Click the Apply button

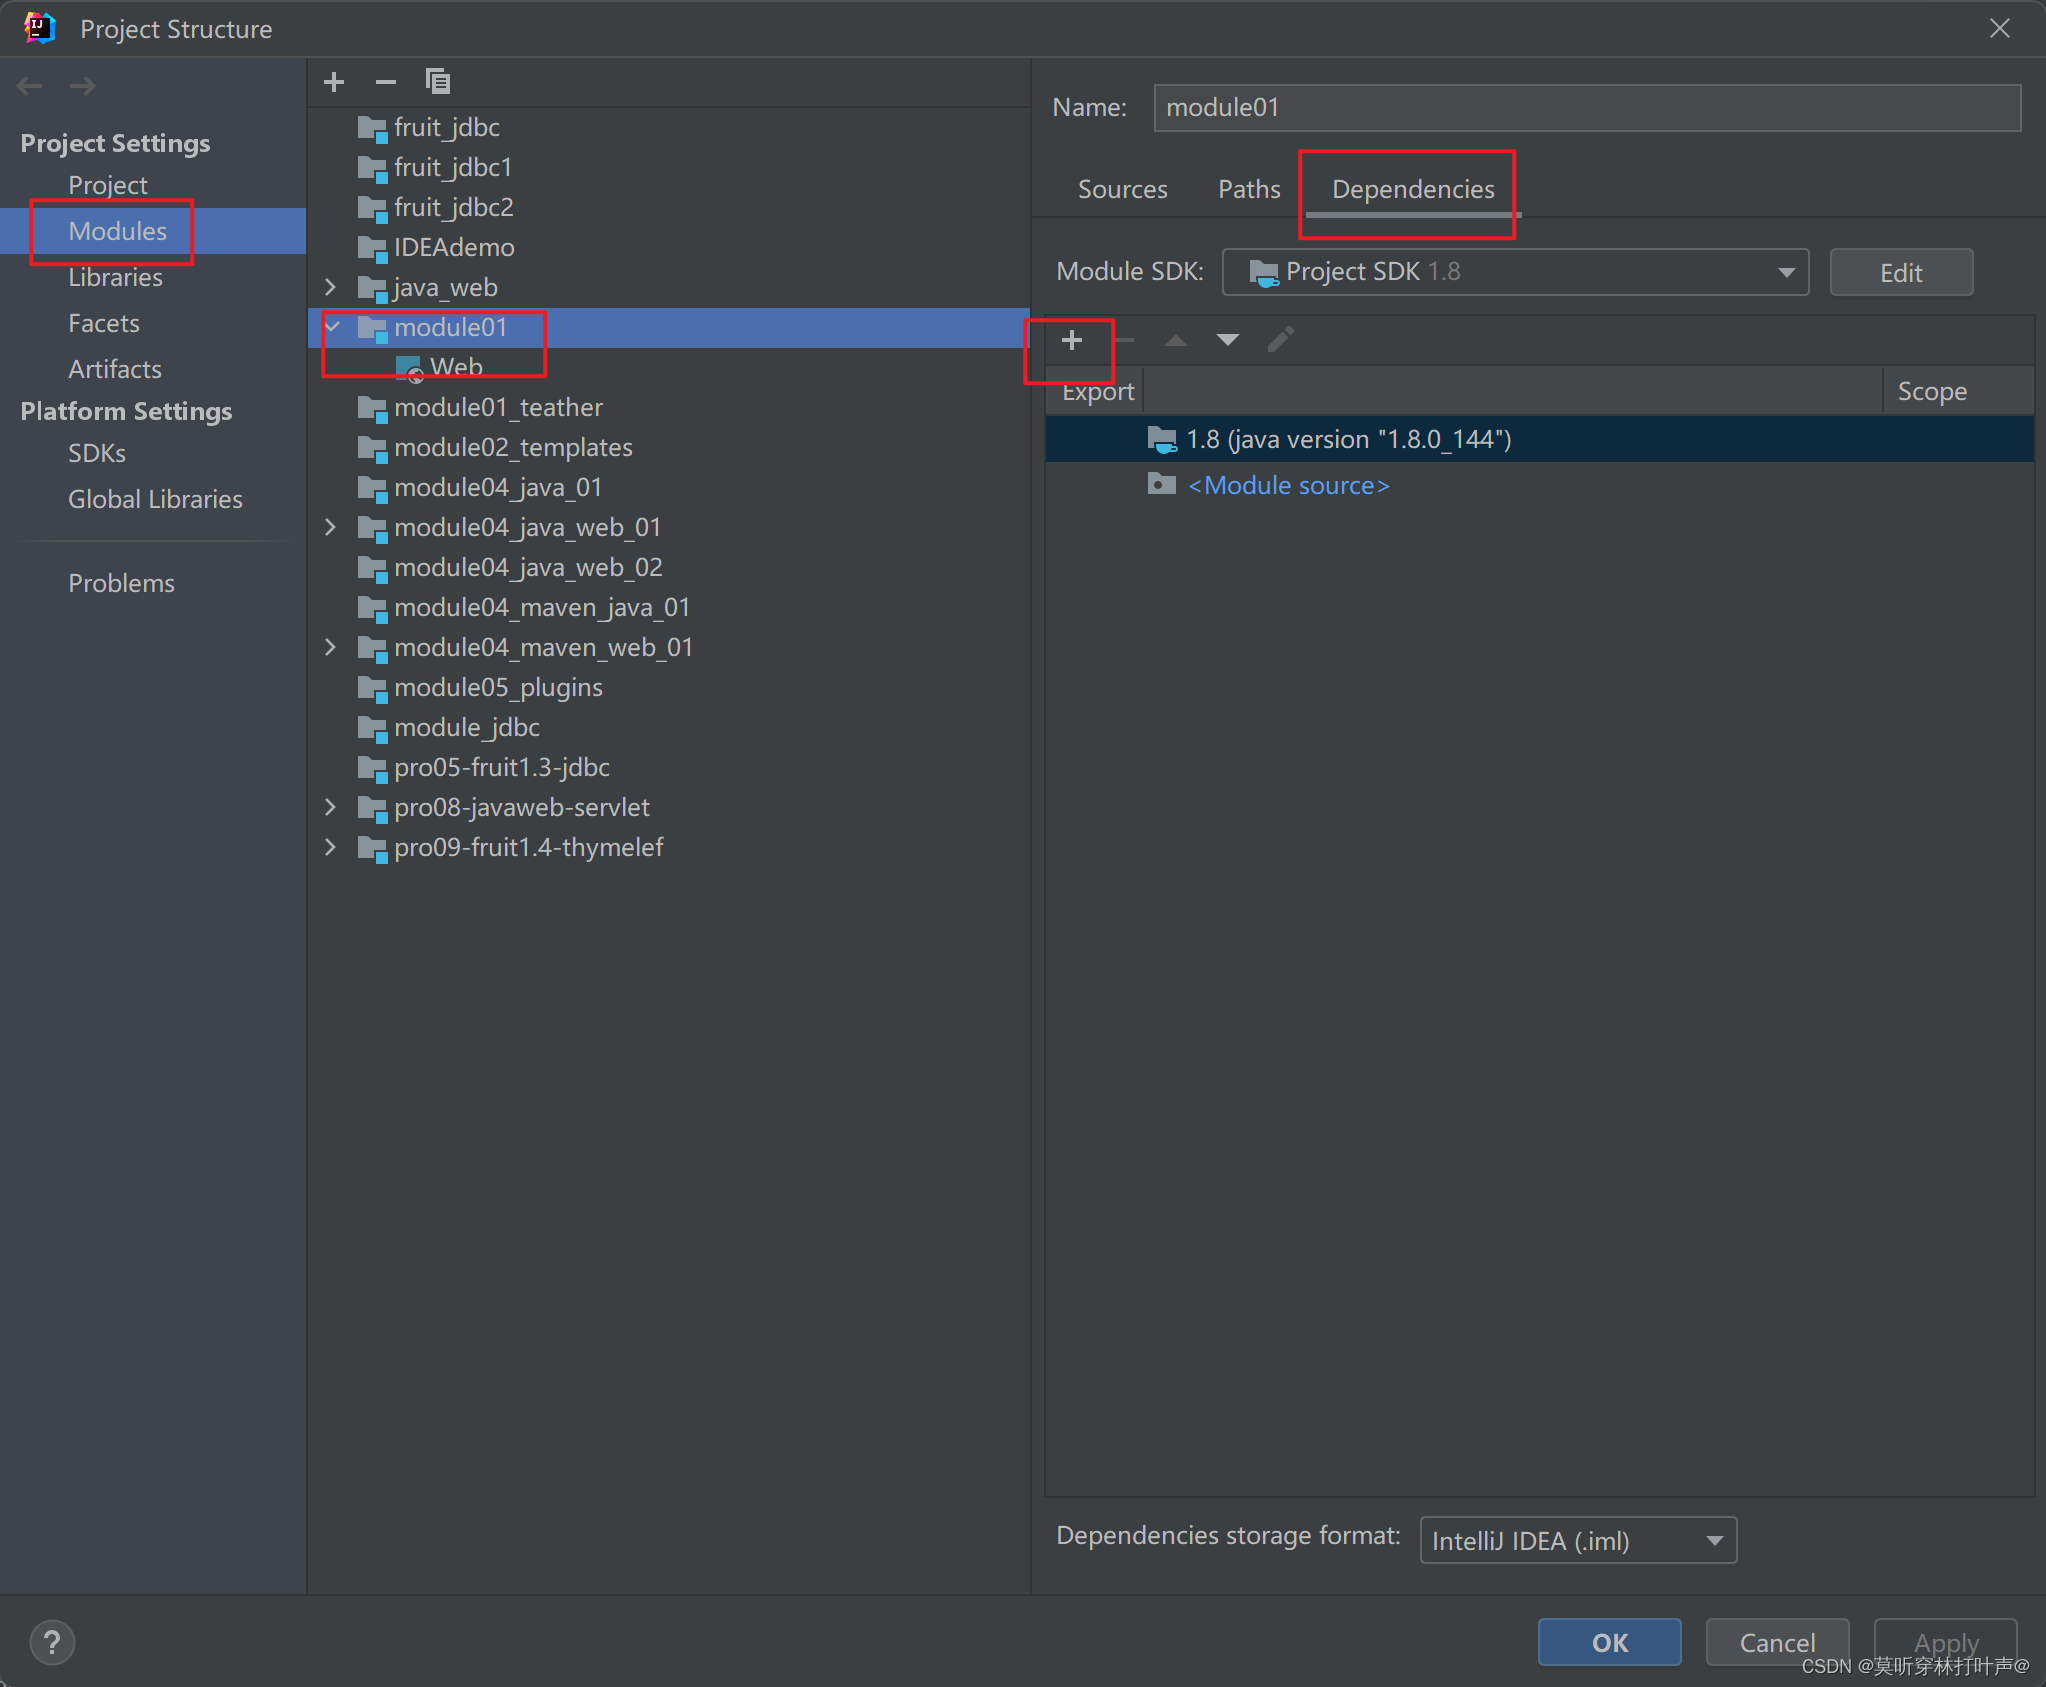tap(1946, 1642)
